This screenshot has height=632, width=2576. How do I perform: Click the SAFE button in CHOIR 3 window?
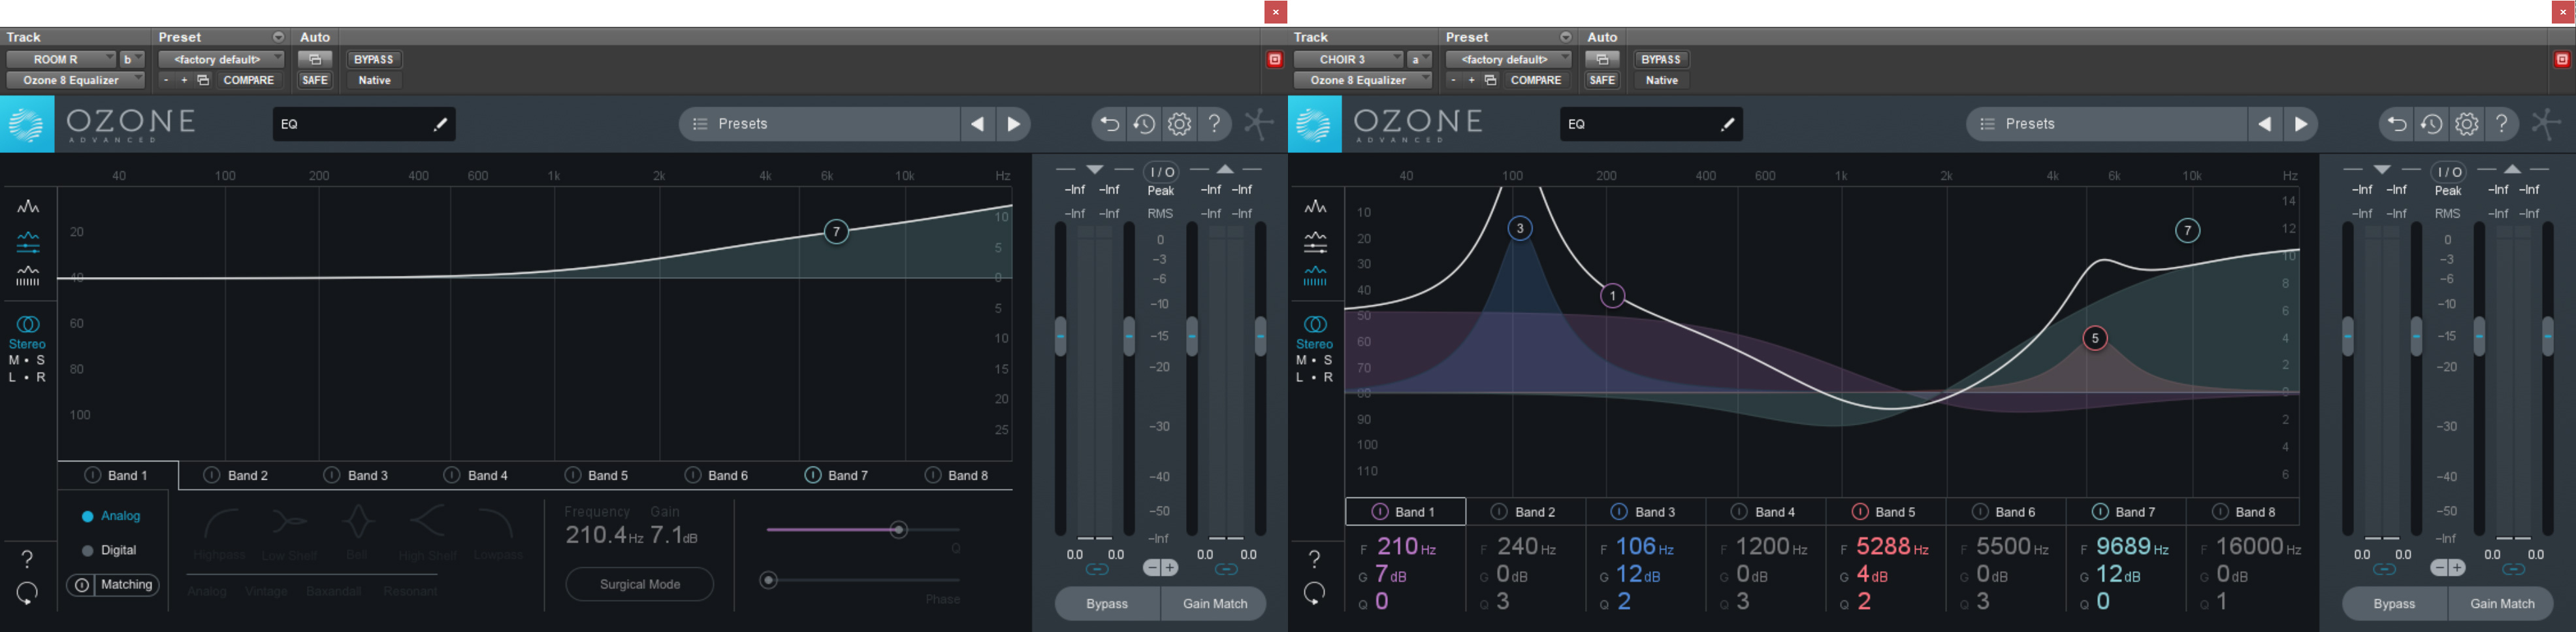[1602, 80]
